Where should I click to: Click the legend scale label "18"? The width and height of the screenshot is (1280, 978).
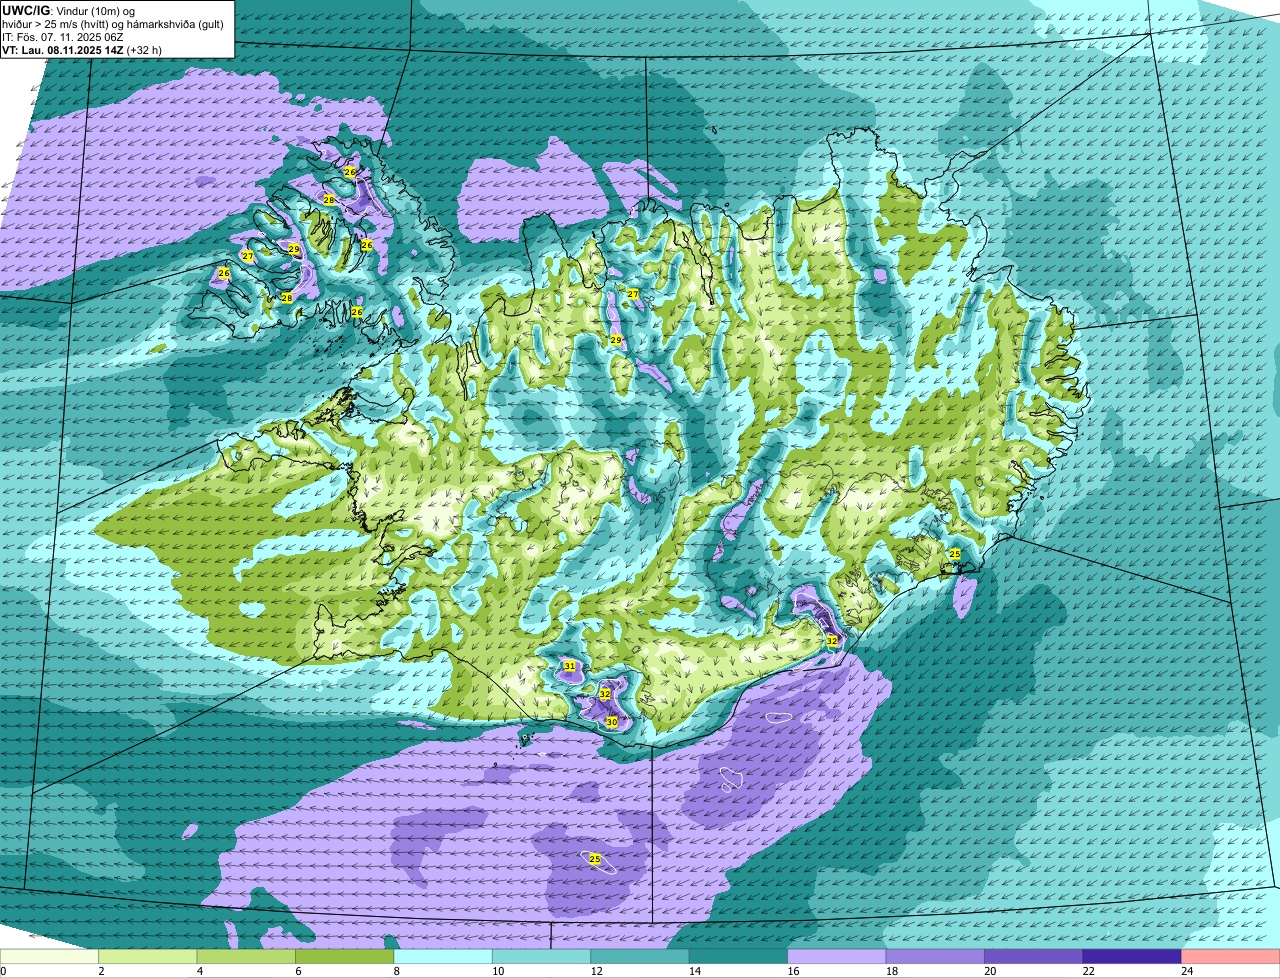[892, 971]
